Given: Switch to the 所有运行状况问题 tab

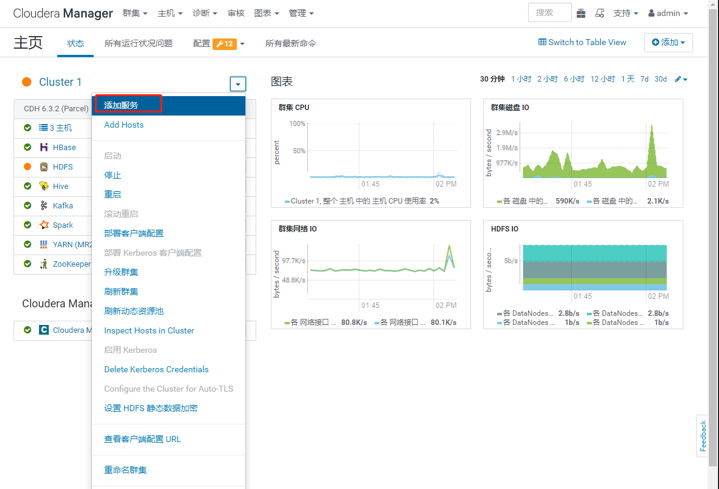Looking at the screenshot, I should coord(138,44).
